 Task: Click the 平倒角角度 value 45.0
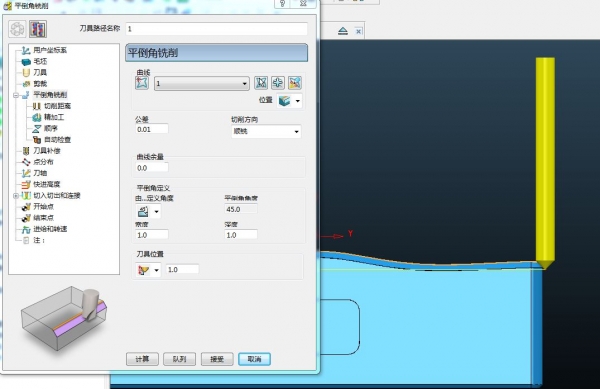(241, 209)
